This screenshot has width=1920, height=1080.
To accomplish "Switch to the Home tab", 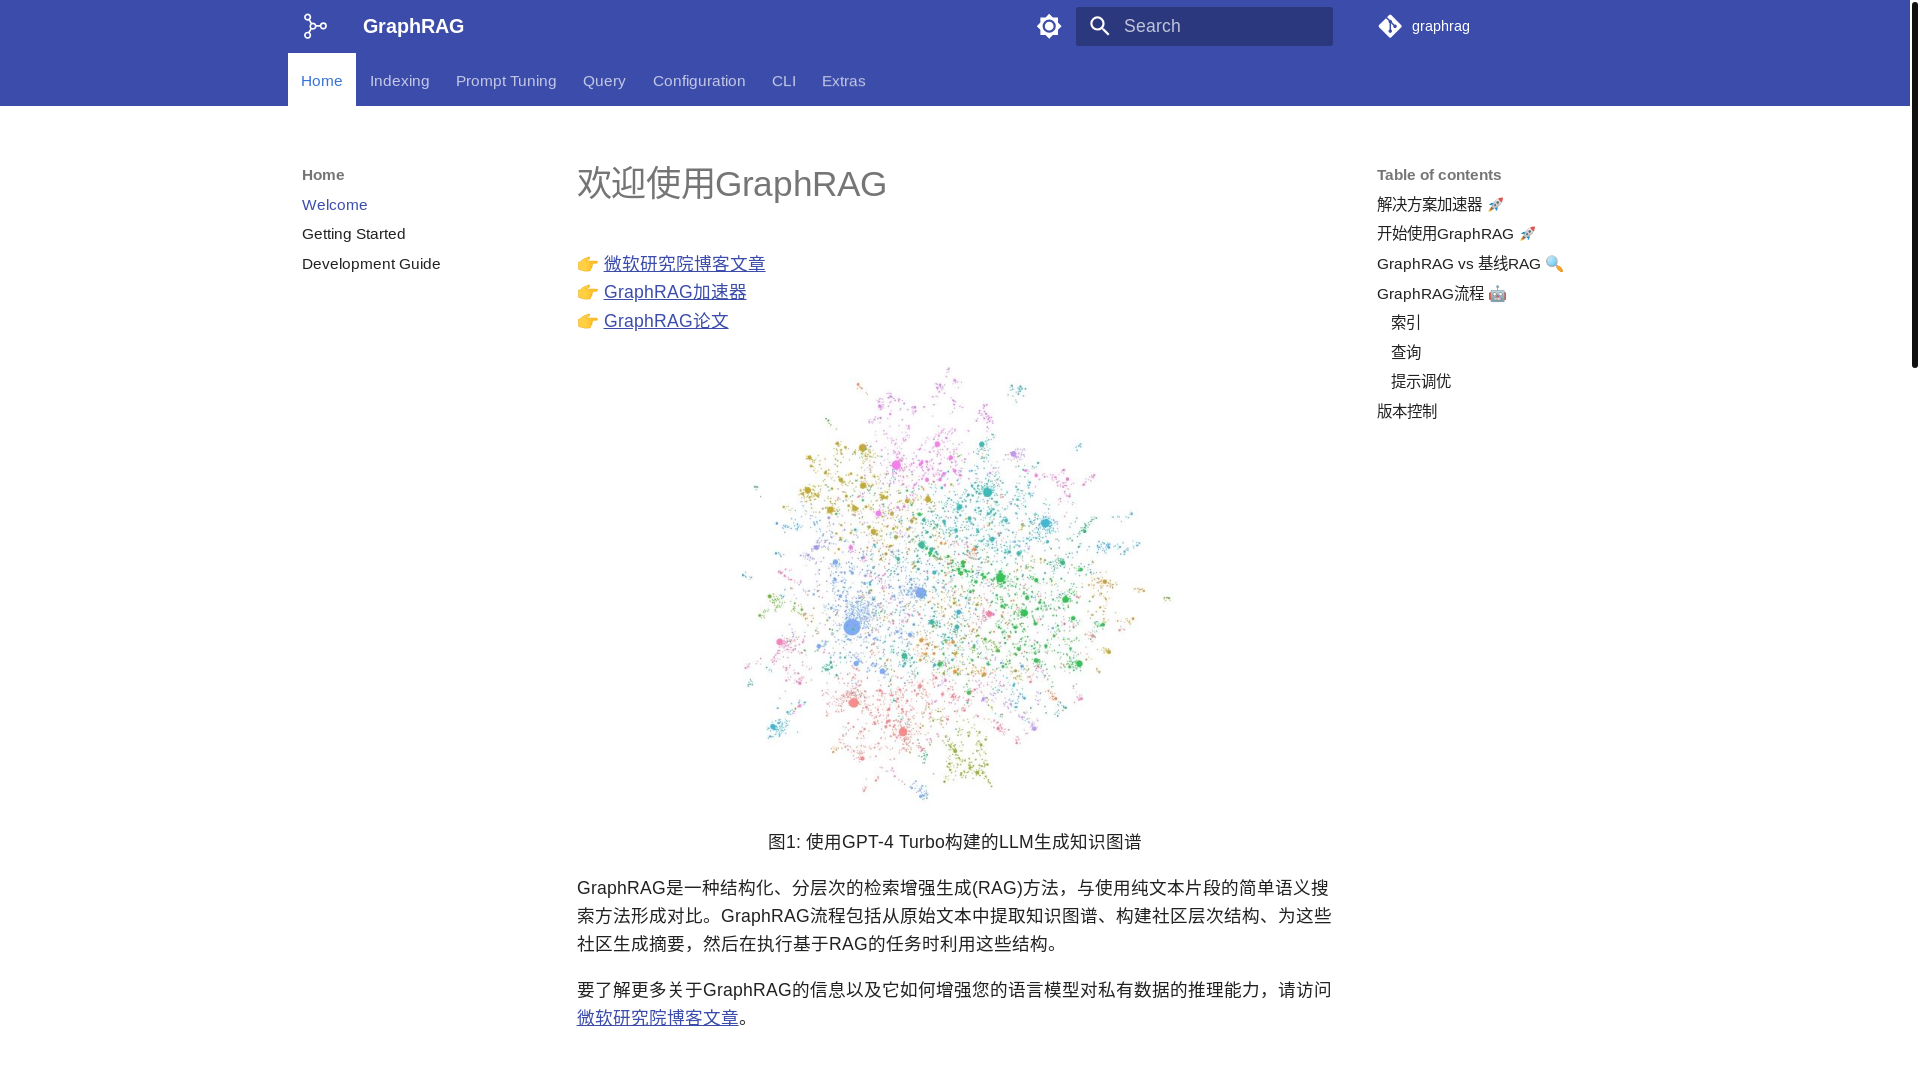I will tap(322, 80).
